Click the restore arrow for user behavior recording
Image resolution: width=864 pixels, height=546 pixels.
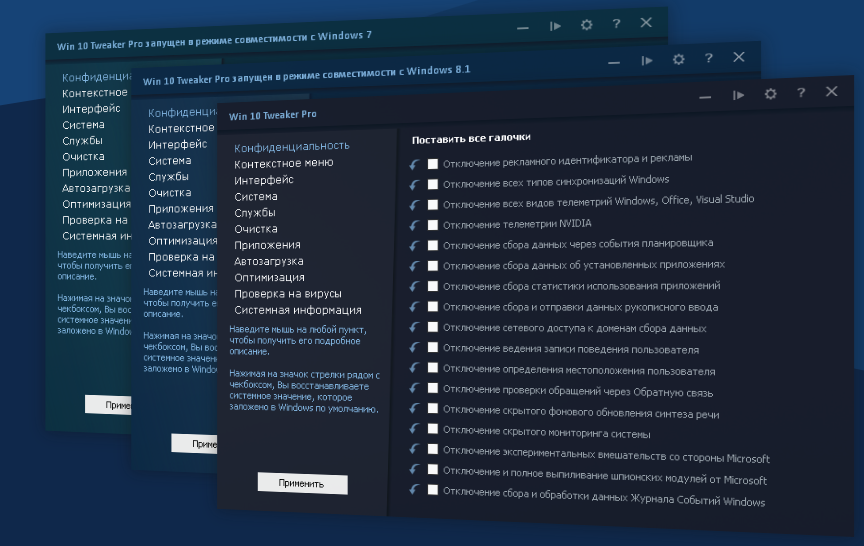tap(415, 348)
